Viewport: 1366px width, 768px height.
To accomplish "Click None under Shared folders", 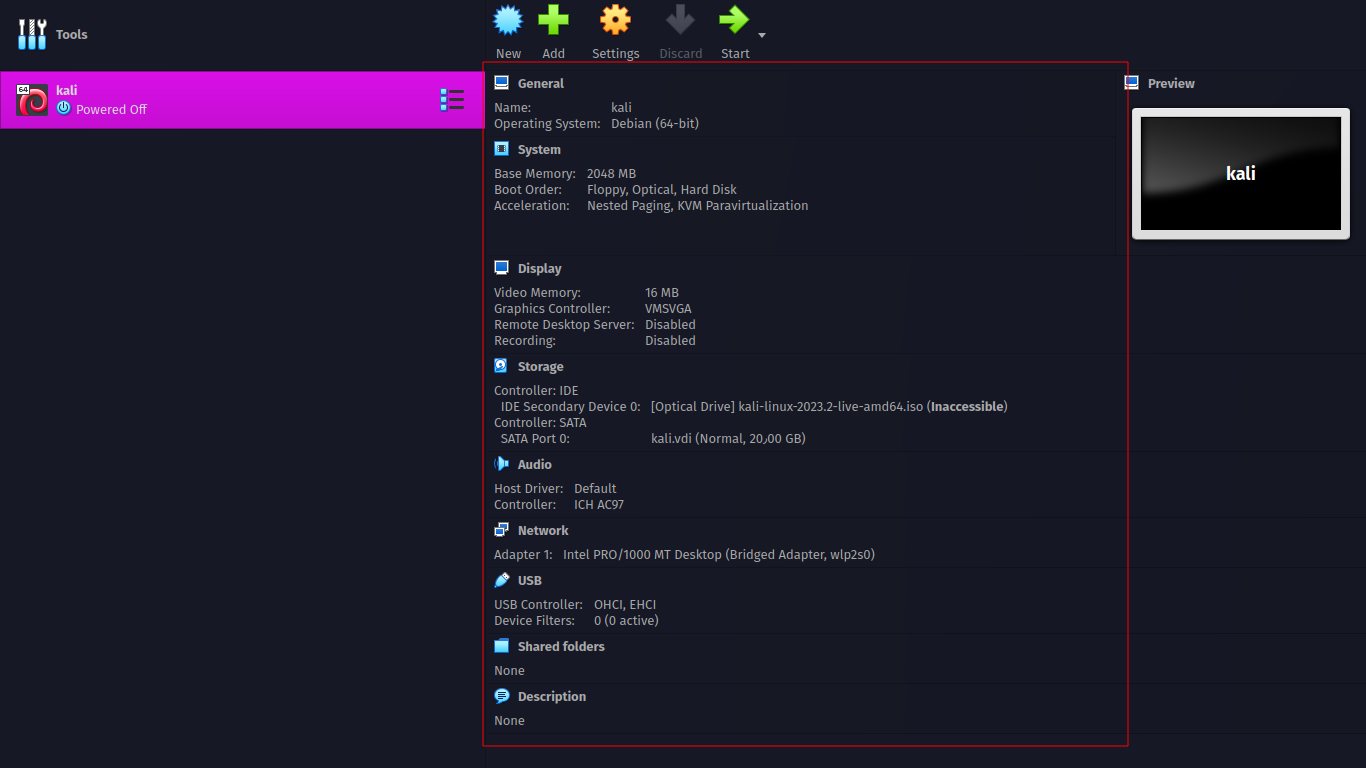I will click(509, 671).
